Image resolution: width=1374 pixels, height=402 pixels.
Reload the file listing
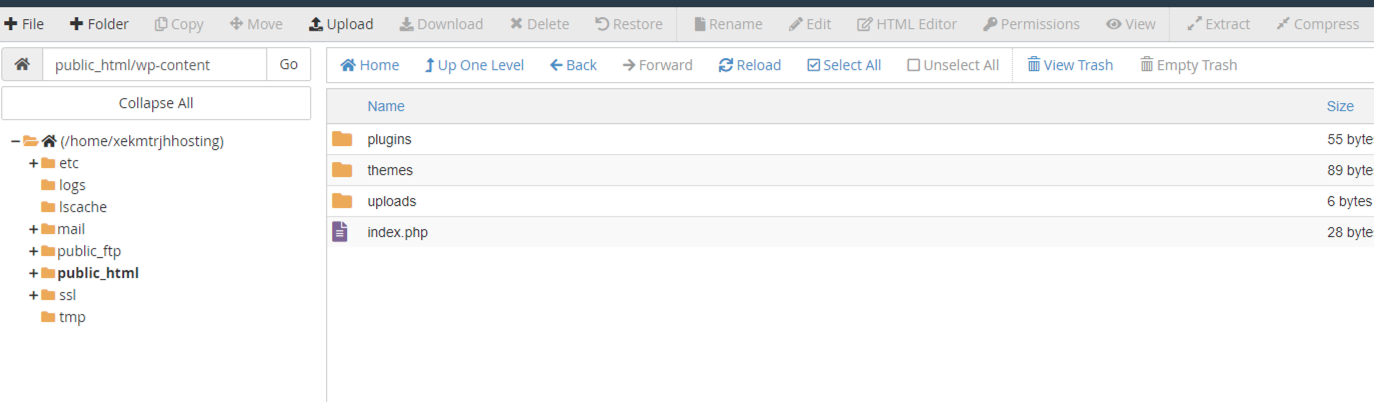tap(749, 65)
